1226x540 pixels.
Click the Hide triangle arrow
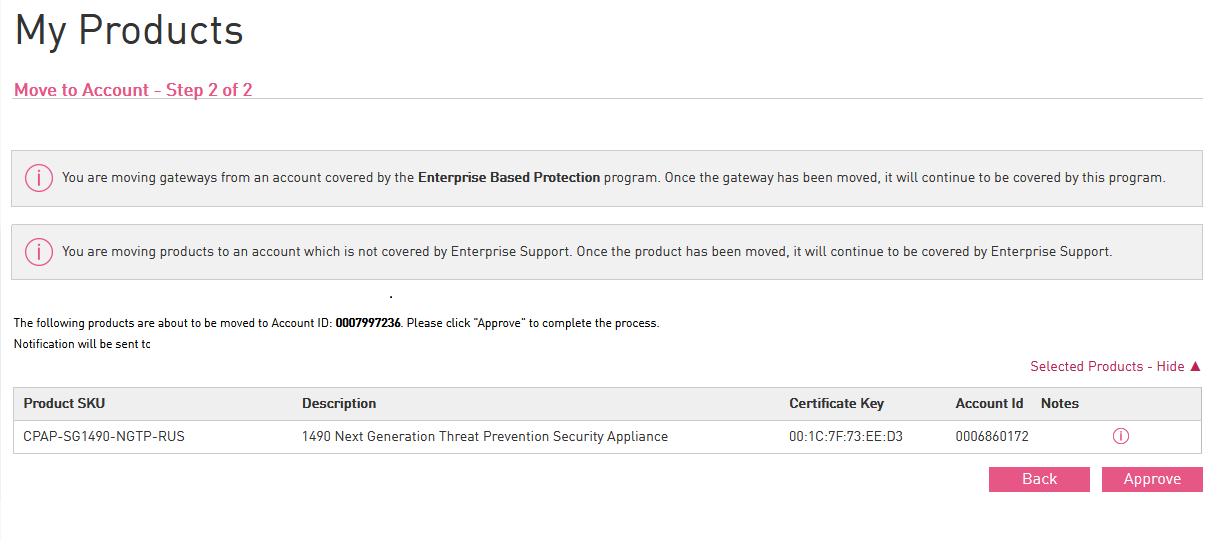click(1195, 367)
